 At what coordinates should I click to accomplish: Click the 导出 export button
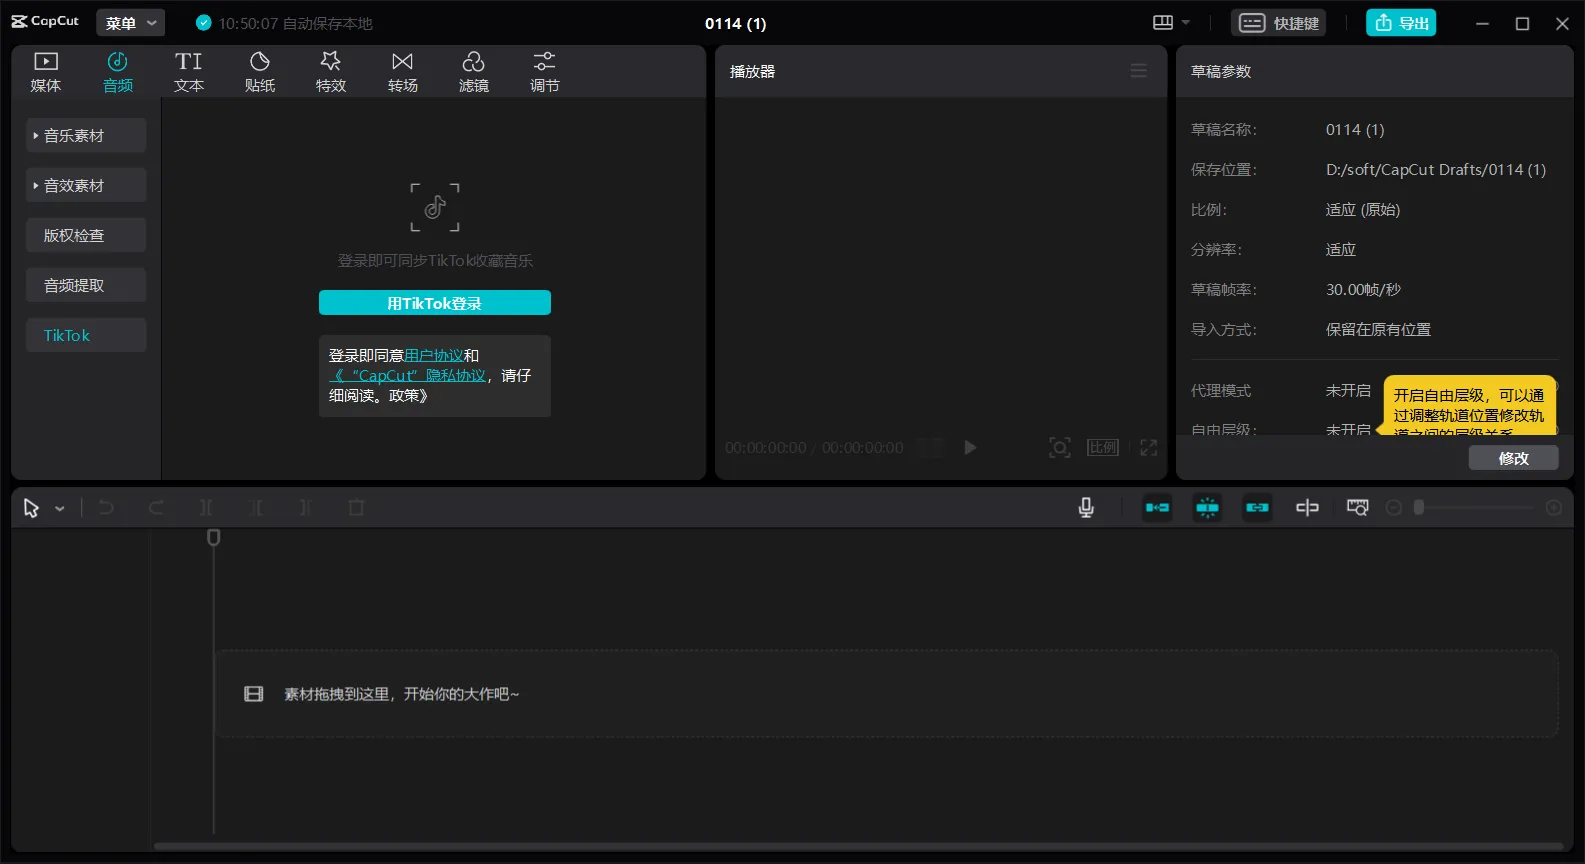click(x=1401, y=23)
